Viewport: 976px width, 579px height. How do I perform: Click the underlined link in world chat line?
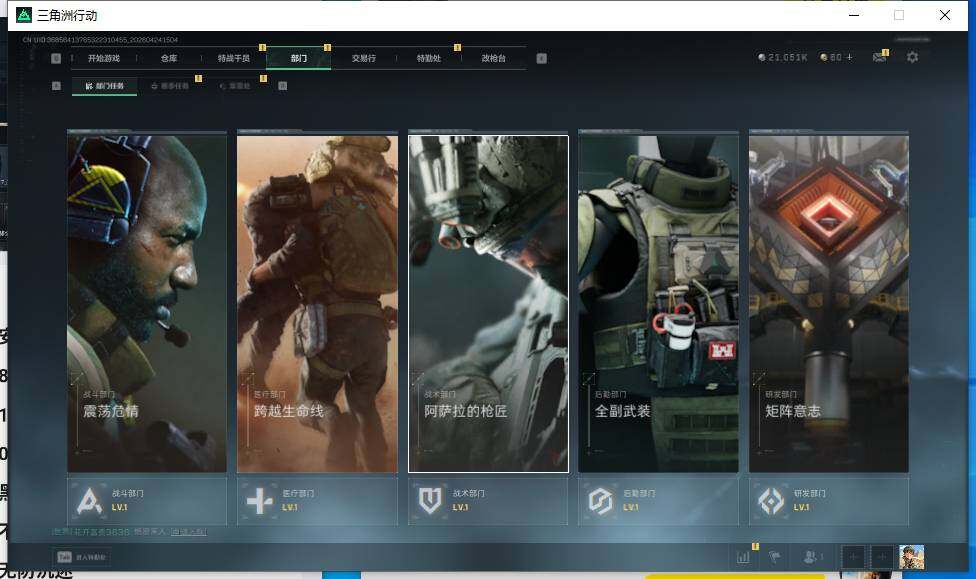tap(189, 532)
